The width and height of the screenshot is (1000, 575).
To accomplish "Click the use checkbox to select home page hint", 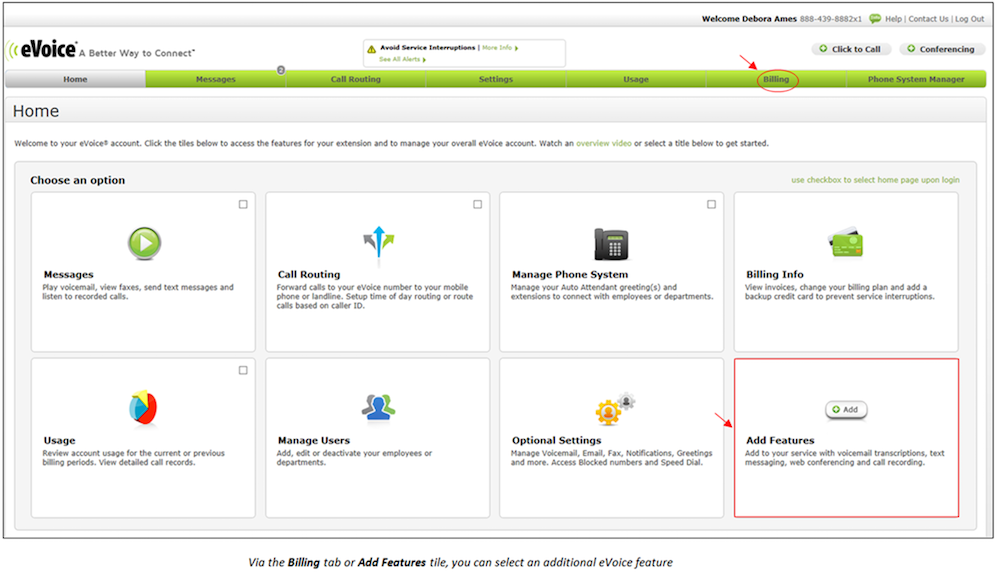I will coord(875,180).
